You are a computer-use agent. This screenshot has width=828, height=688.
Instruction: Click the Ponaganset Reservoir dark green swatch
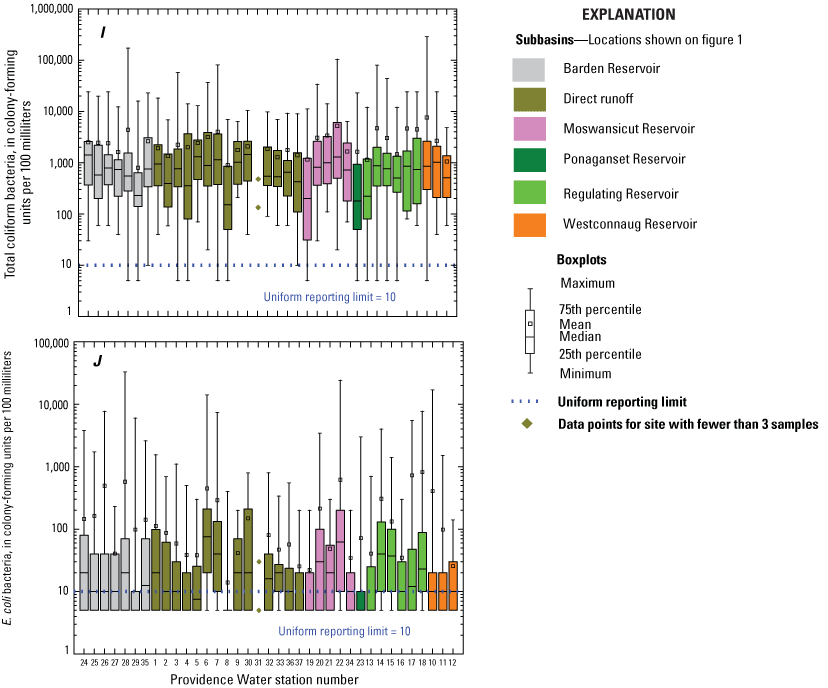[528, 160]
